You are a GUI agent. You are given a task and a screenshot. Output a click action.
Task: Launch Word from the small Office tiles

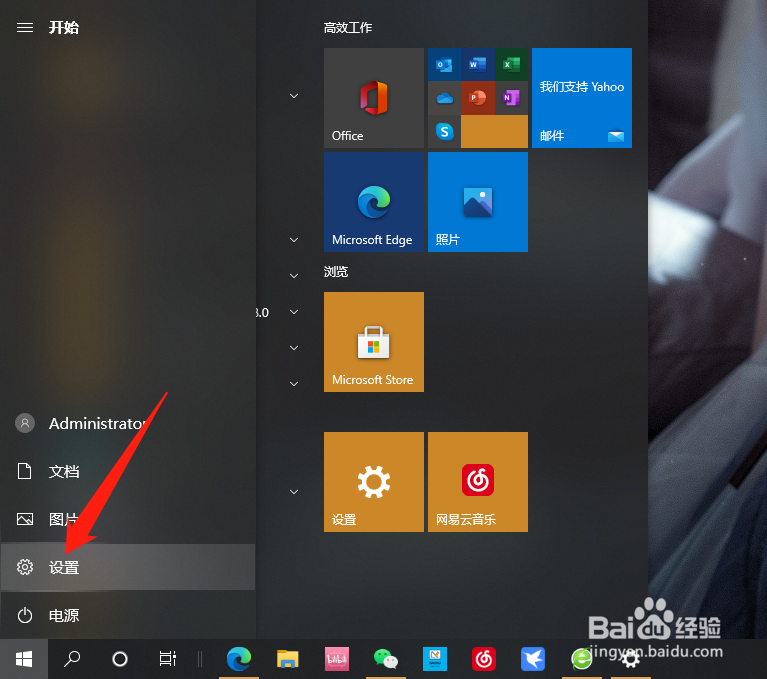pyautogui.click(x=477, y=64)
